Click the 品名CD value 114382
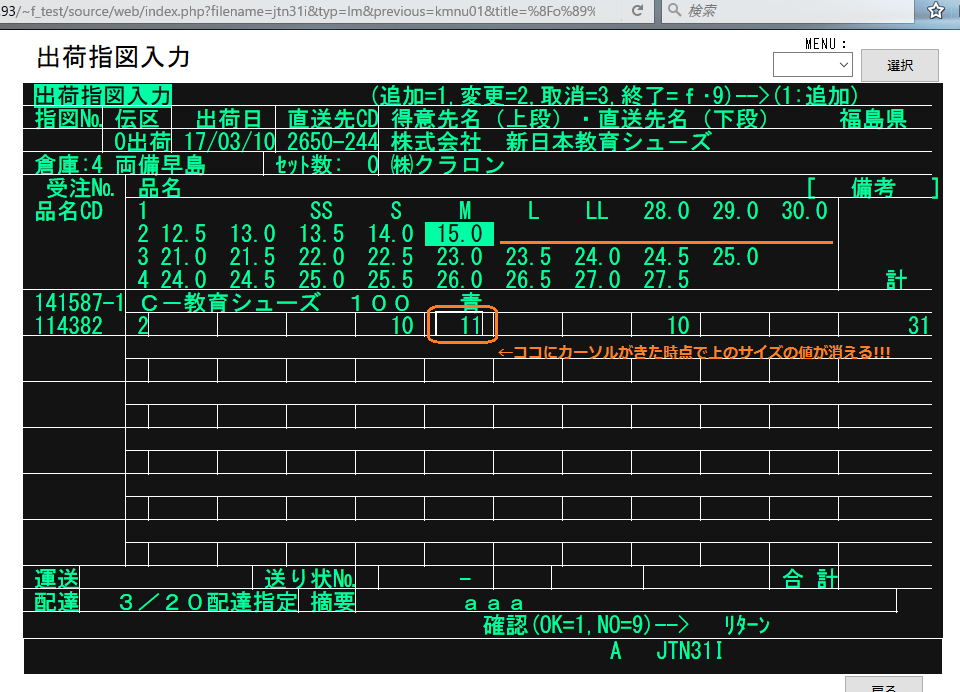 (x=70, y=325)
